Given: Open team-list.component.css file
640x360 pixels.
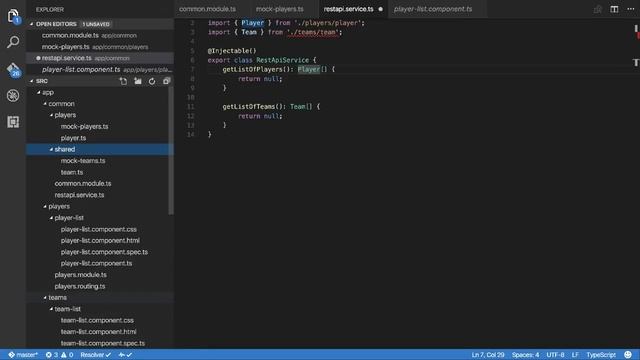Looking at the screenshot, I should pos(97,320).
